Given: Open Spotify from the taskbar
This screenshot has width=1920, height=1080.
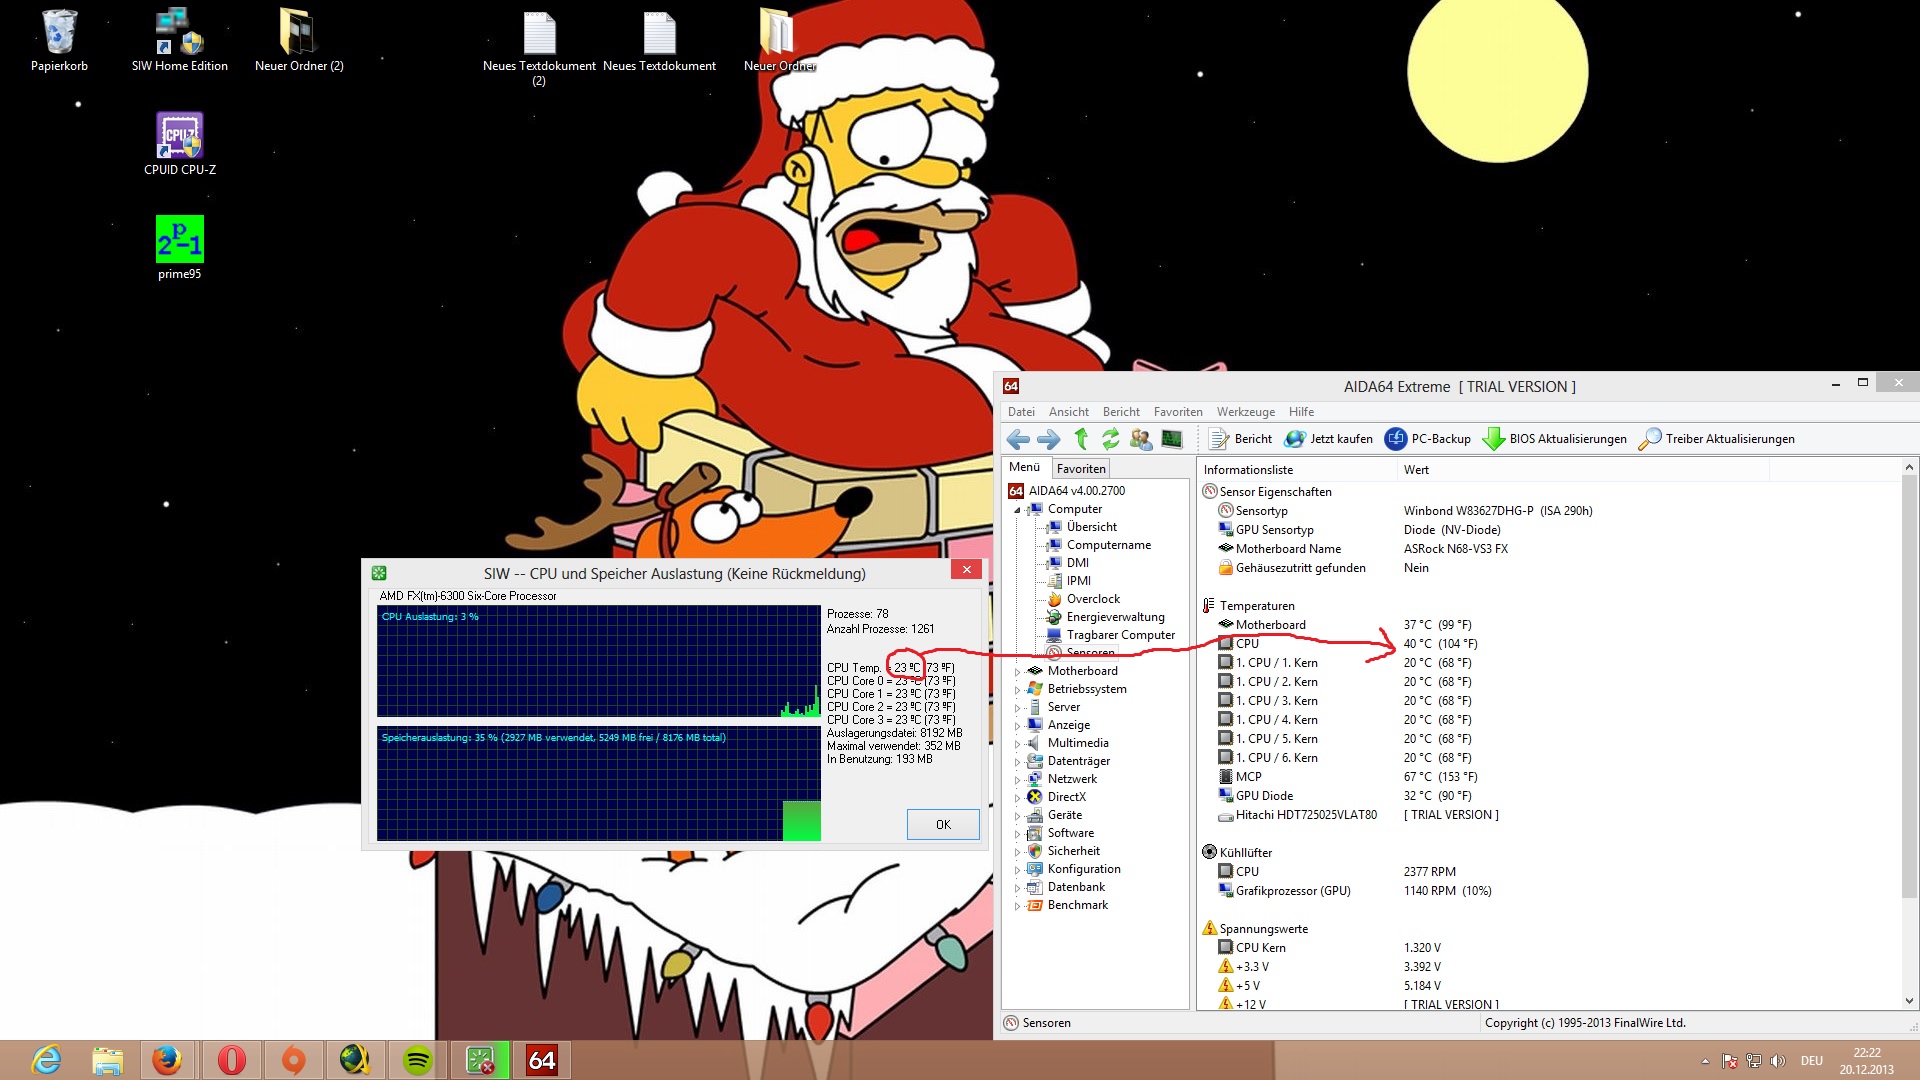Looking at the screenshot, I should tap(418, 1060).
